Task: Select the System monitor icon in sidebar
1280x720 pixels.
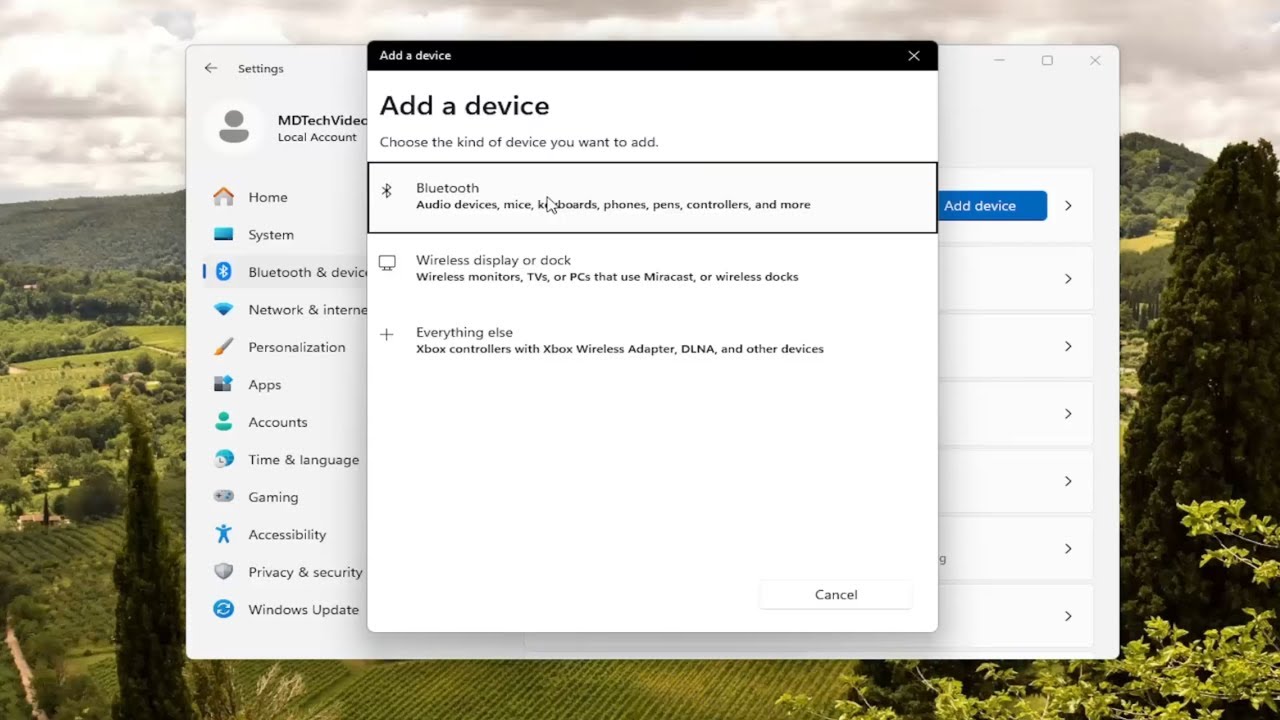Action: click(x=223, y=234)
